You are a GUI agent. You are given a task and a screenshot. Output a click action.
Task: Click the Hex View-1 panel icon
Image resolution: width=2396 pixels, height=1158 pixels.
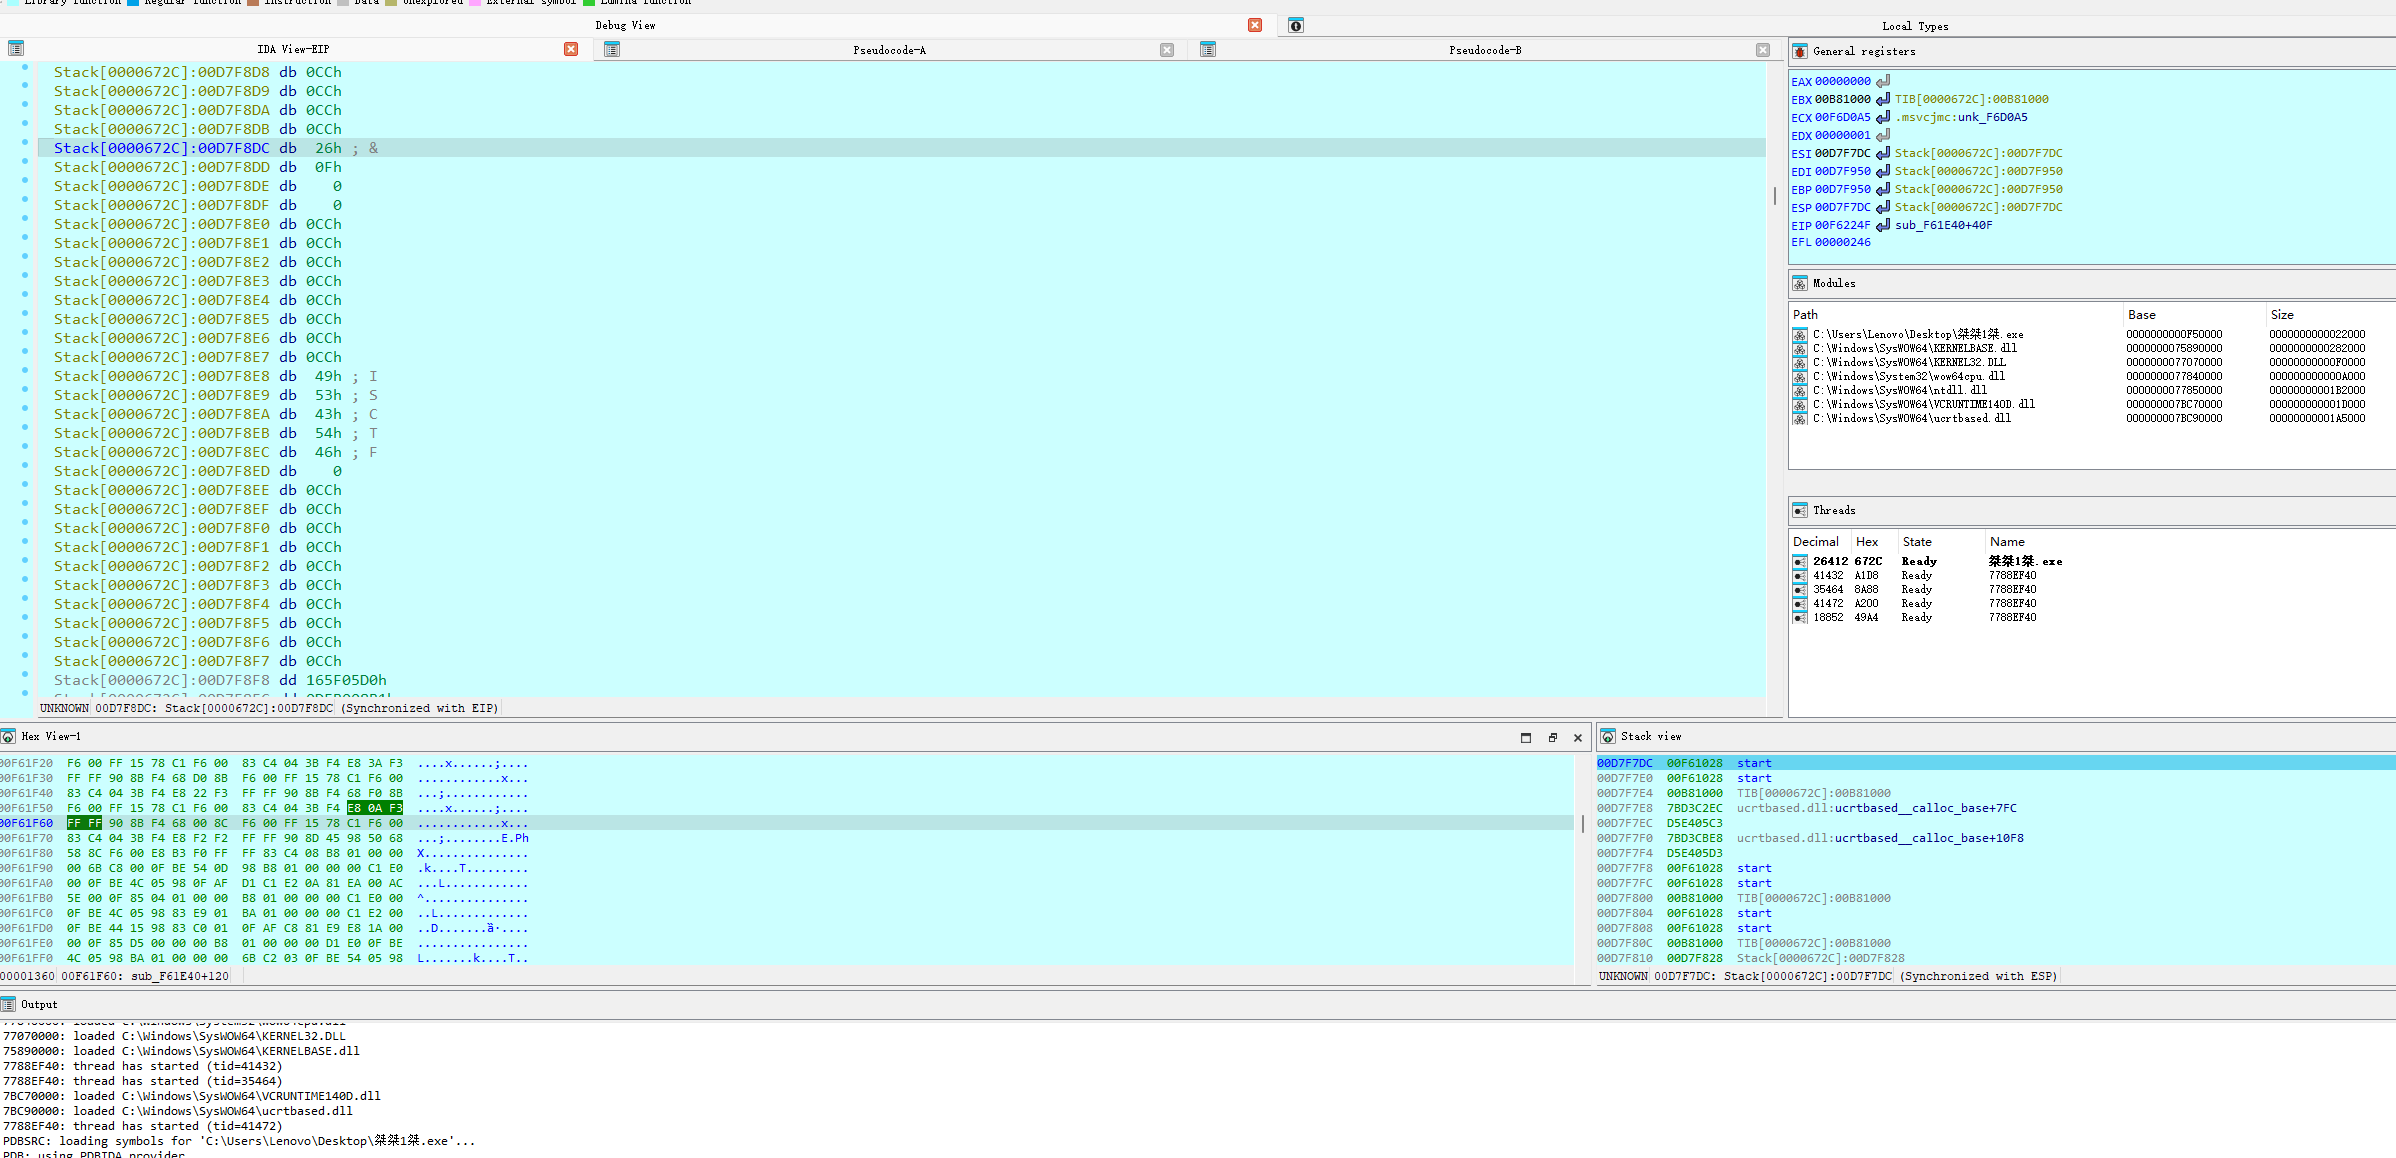tap(8, 737)
